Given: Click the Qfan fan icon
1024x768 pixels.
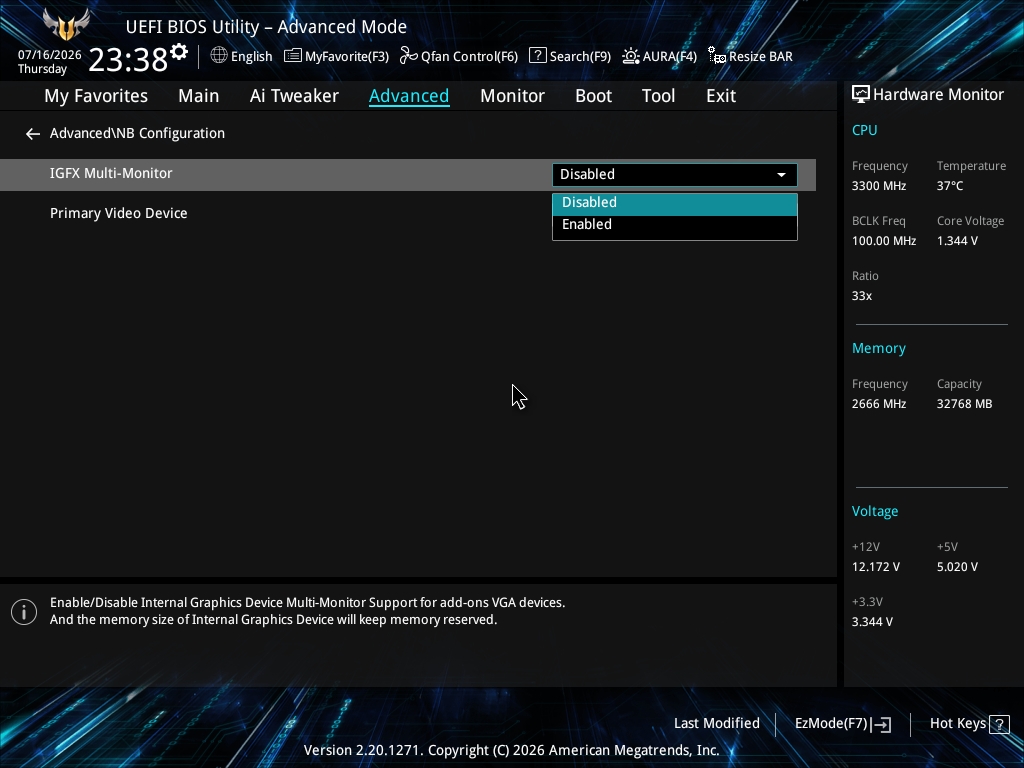Looking at the screenshot, I should [x=409, y=56].
